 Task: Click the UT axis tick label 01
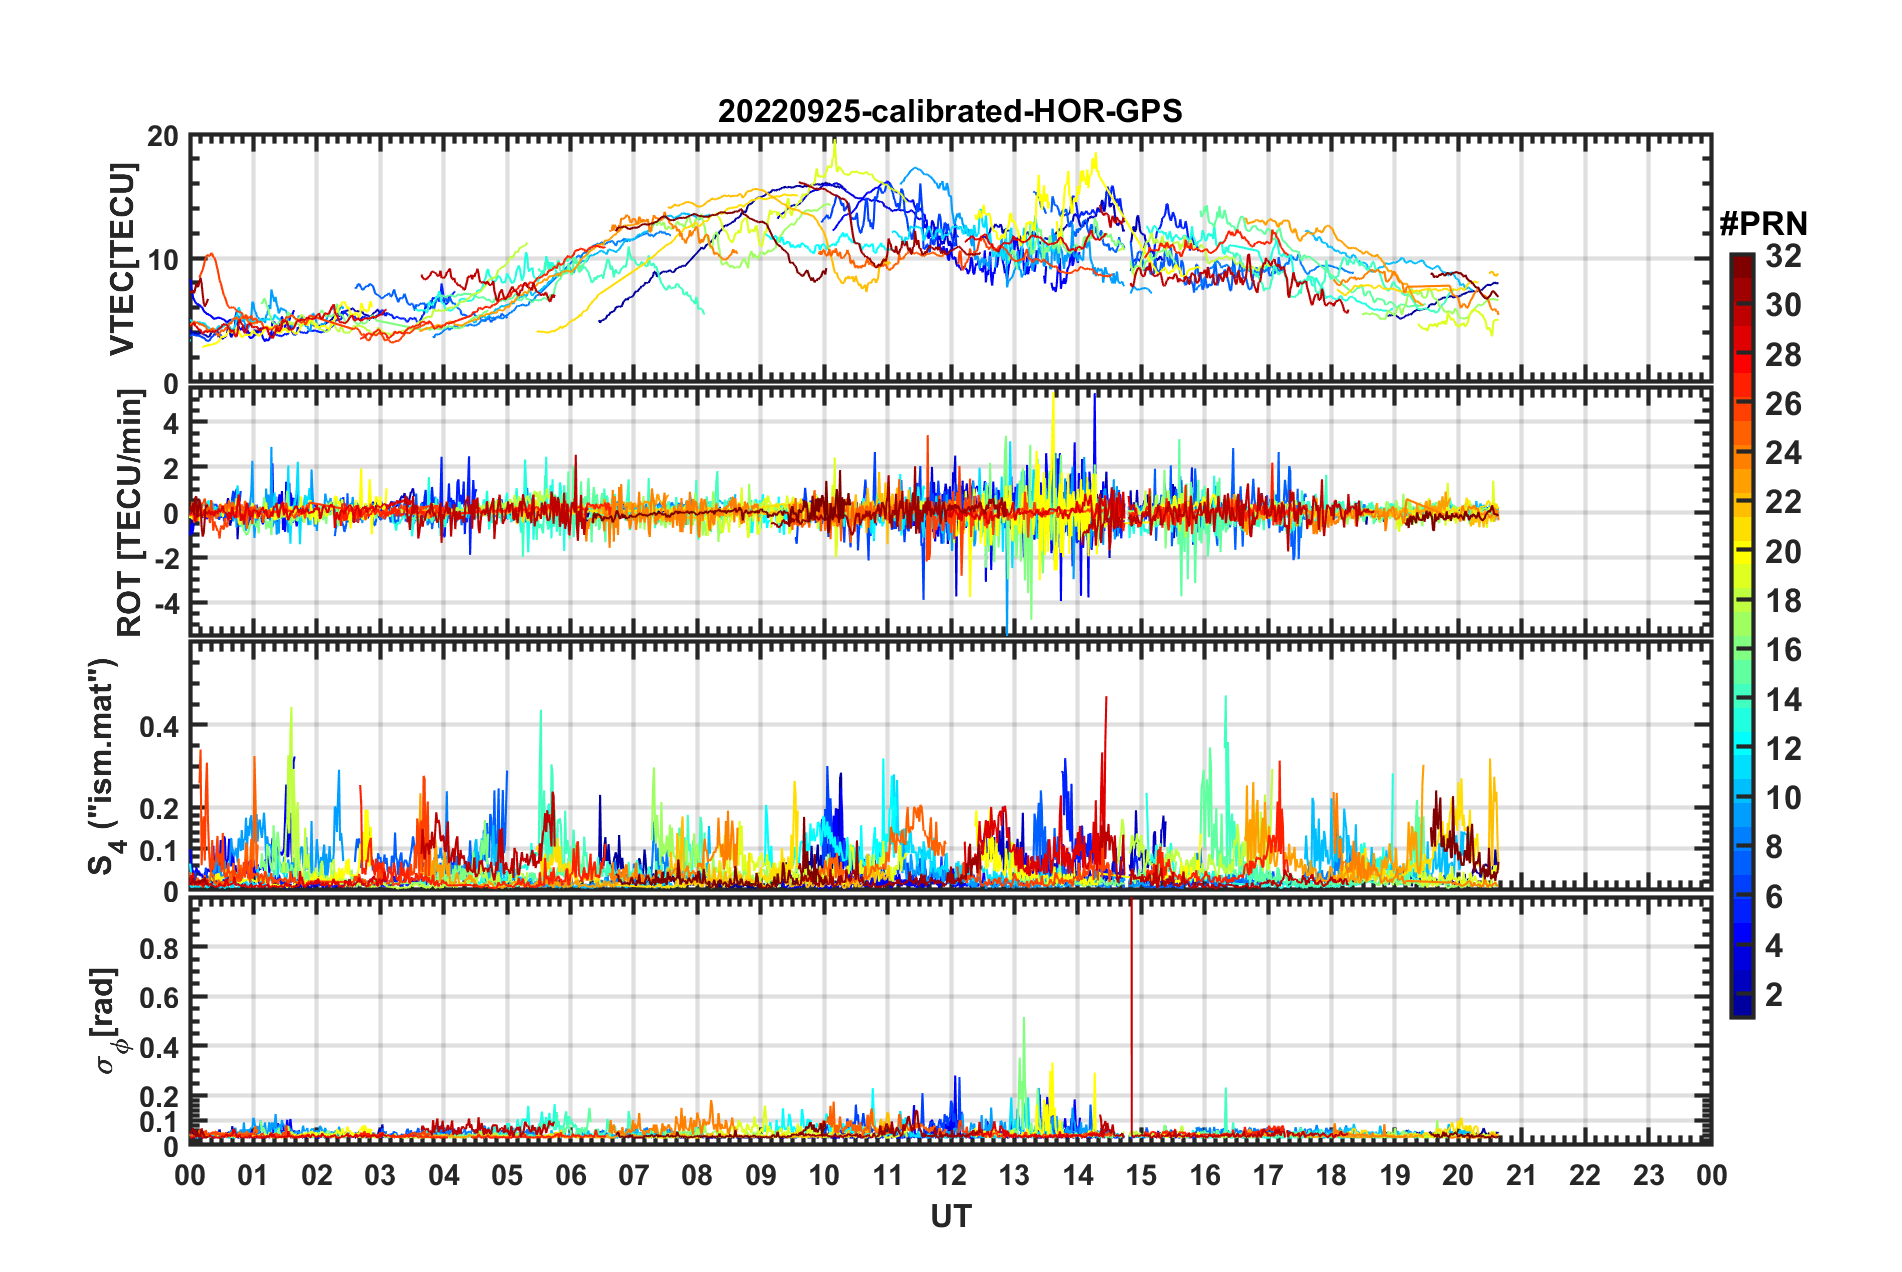[x=253, y=1175]
